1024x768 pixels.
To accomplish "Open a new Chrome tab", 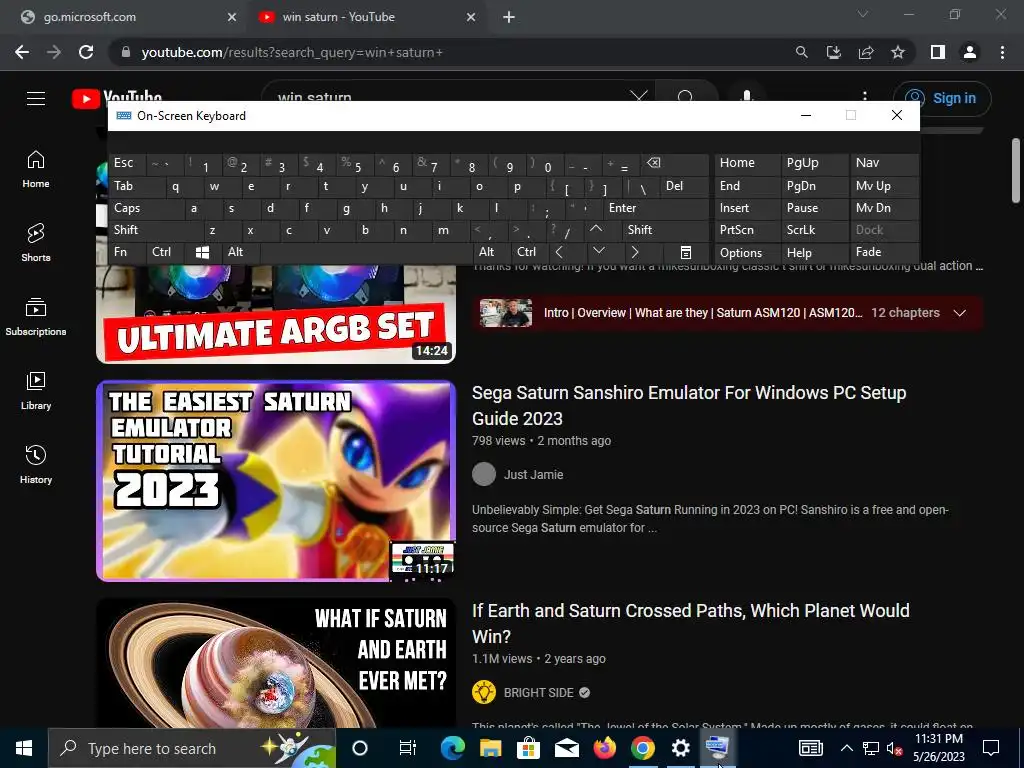I will click(509, 17).
